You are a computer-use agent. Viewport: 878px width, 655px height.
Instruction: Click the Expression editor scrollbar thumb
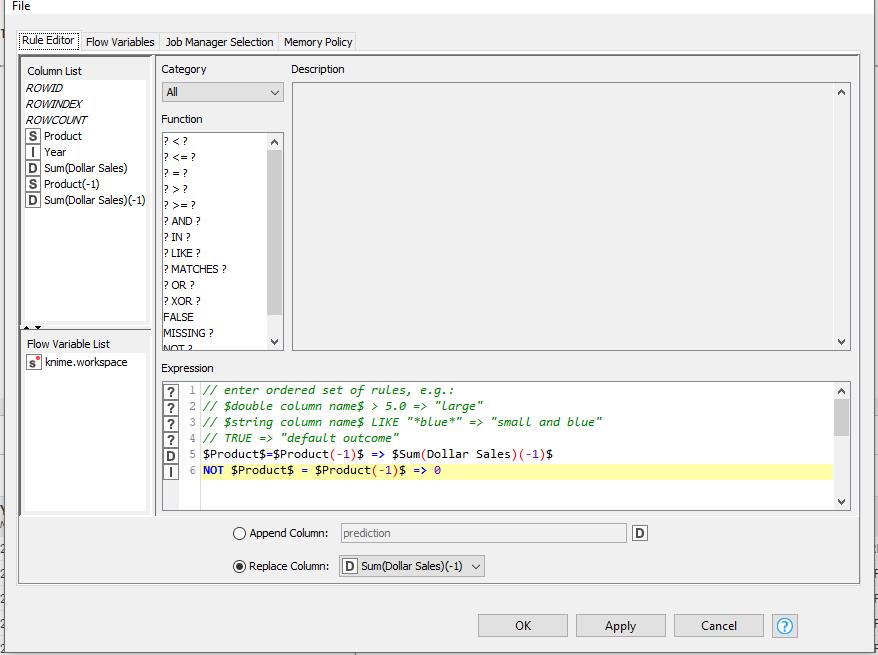tap(841, 417)
